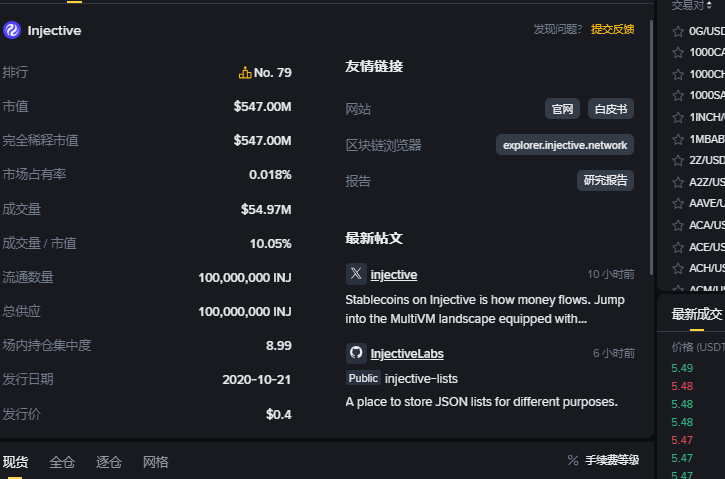
Task: Click the GitHub icon beside InjectiveLabs
Action: [x=356, y=353]
